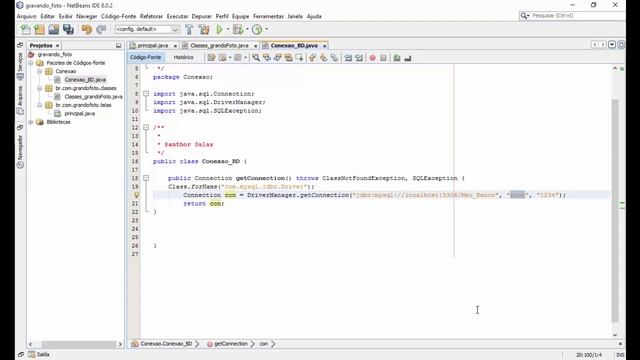Open Debug Project dropdown arrow
The width and height of the screenshot is (640, 360).
[247, 29]
